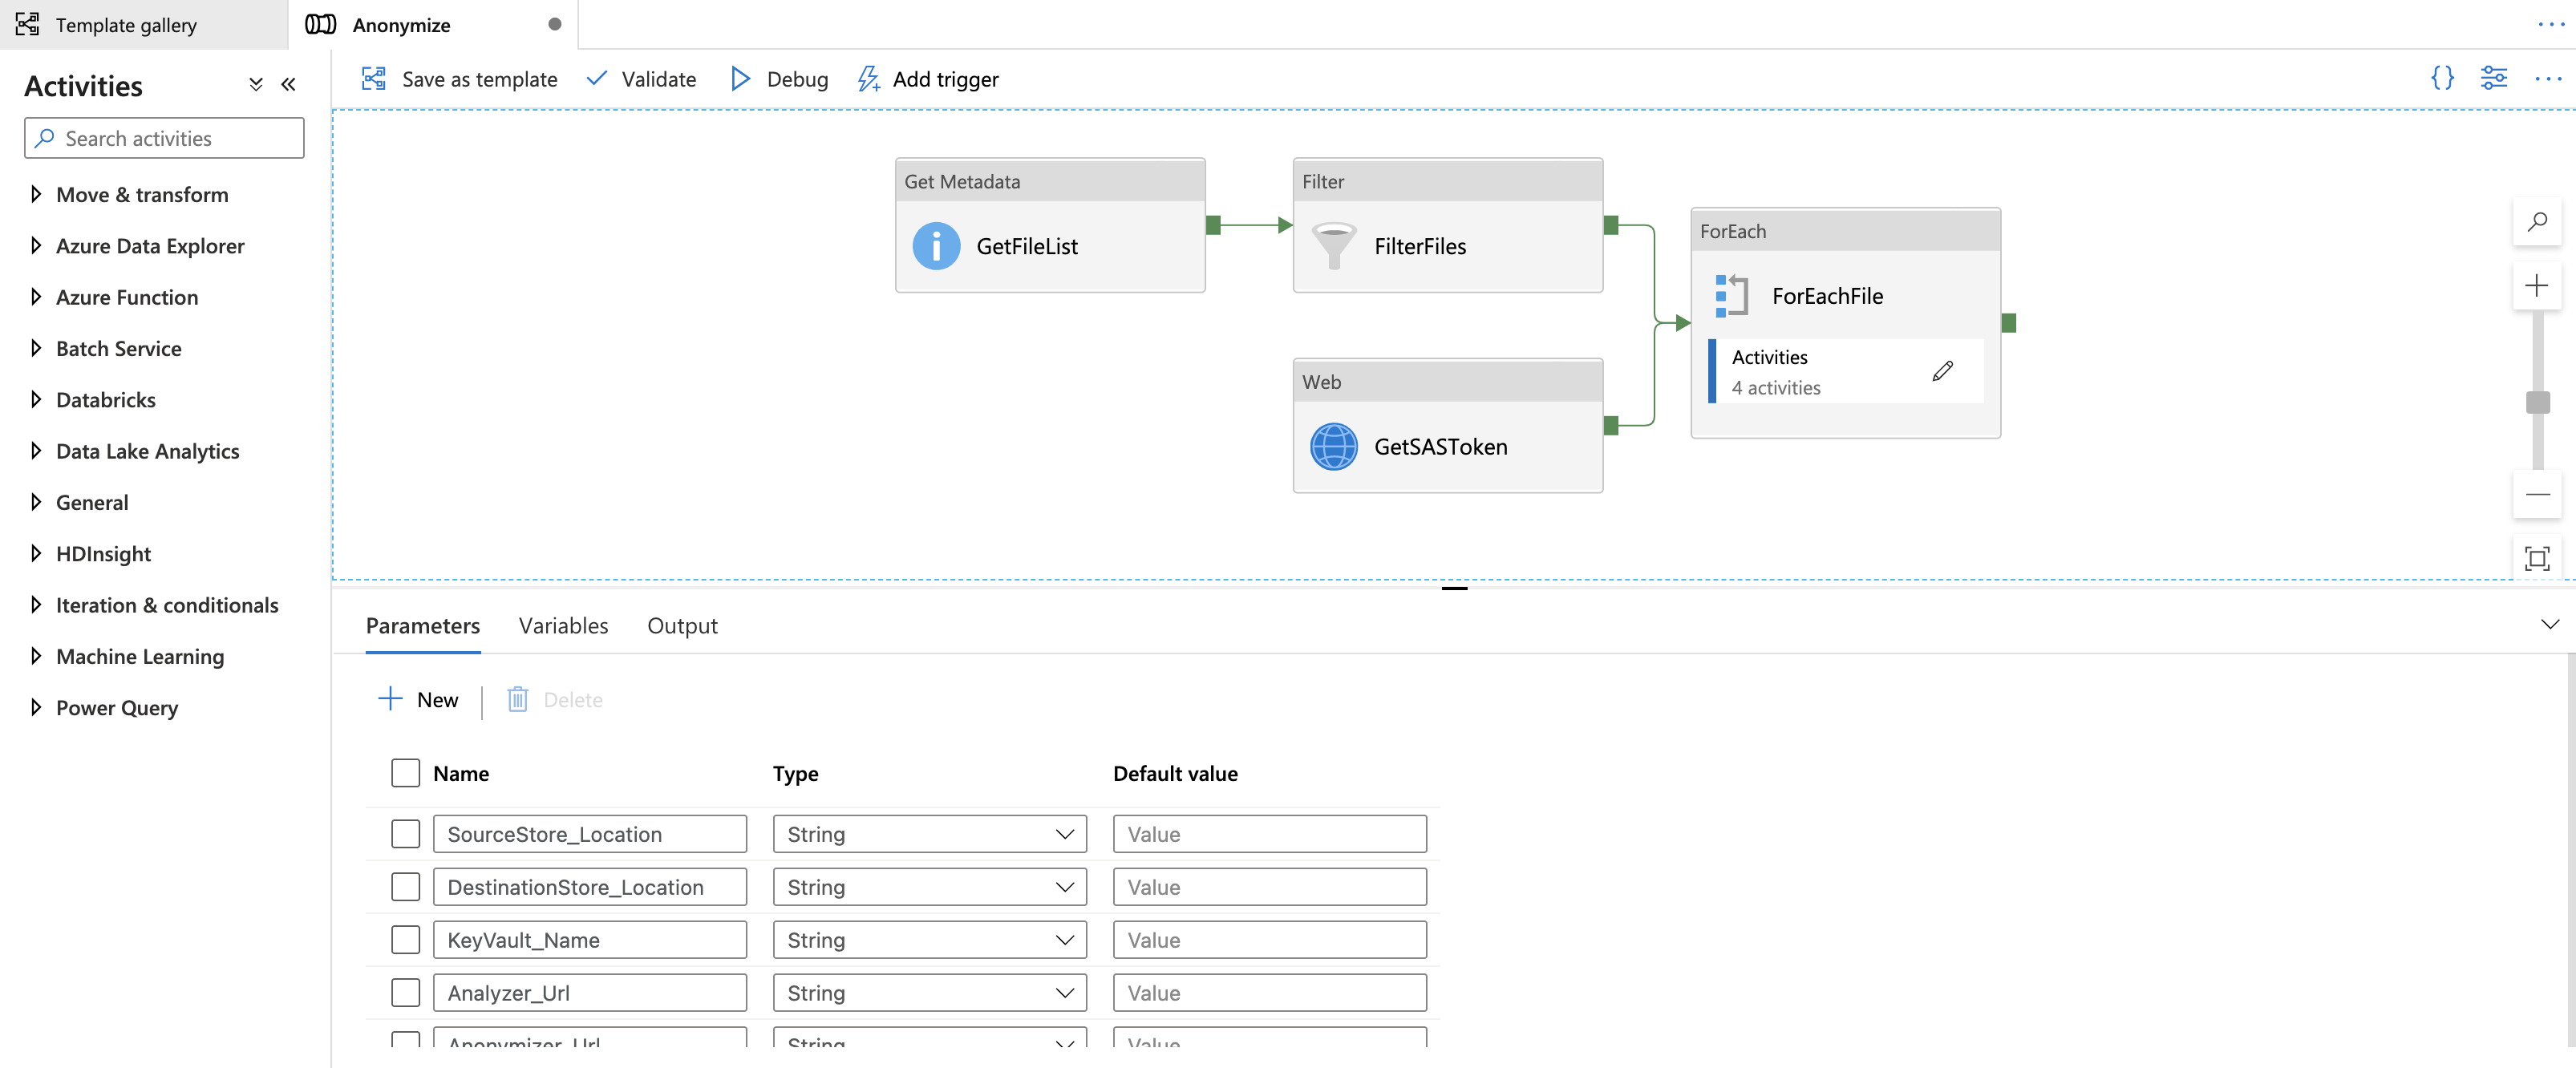The height and width of the screenshot is (1068, 2576).
Task: Click the Anonymize pipeline tab icon
Action: point(320,24)
